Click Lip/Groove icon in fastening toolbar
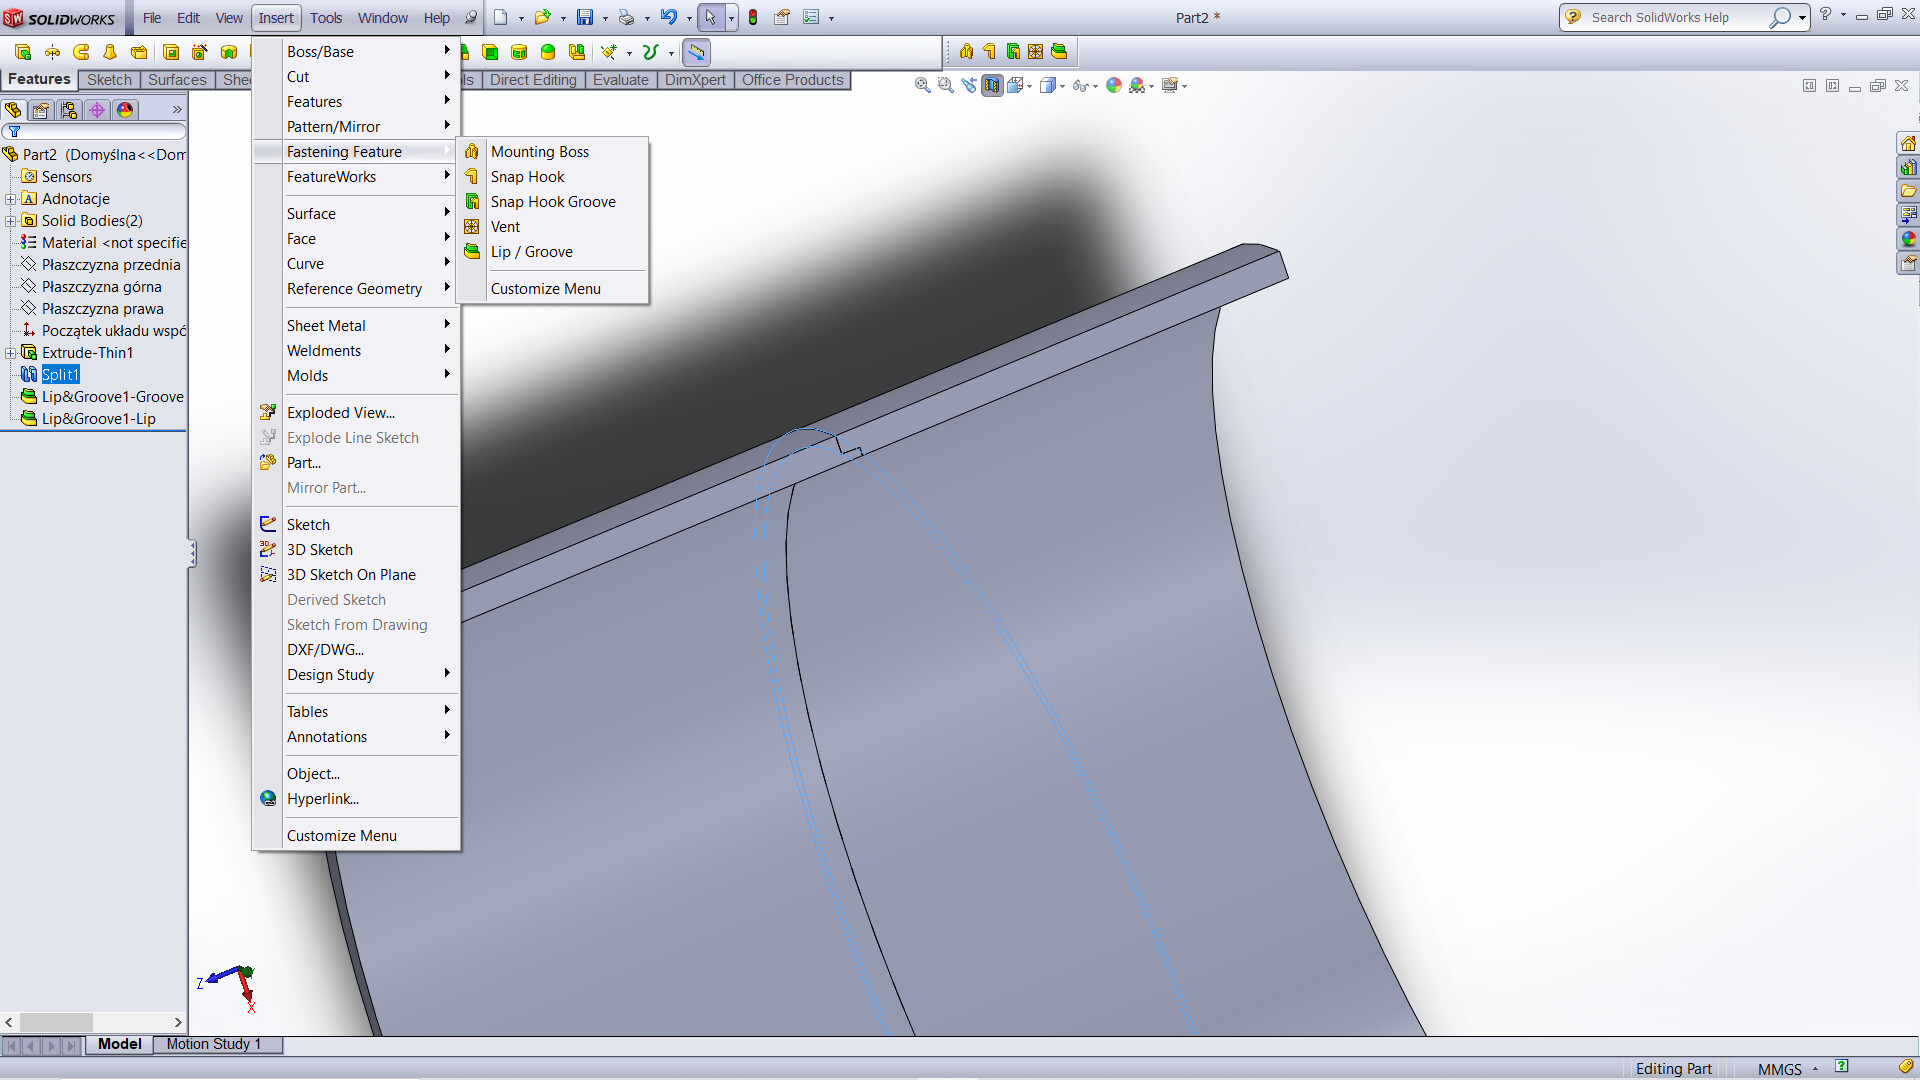The height and width of the screenshot is (1080, 1920). [1059, 52]
